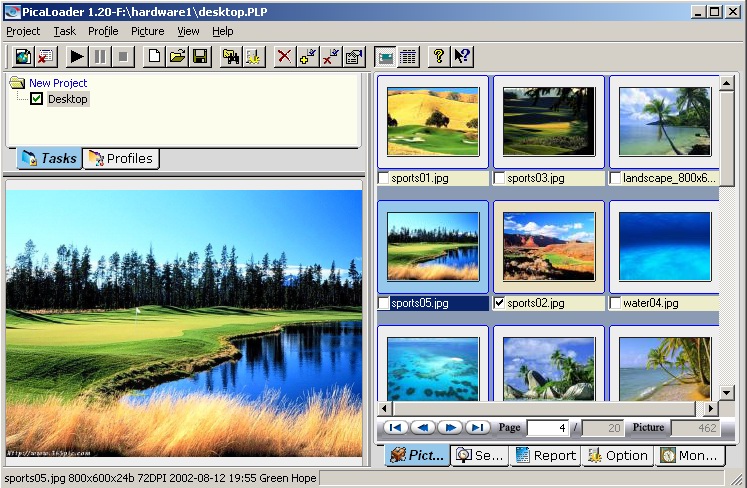Uncheck the sports02.jpg checkbox
This screenshot has height=488, width=747.
pos(500,303)
